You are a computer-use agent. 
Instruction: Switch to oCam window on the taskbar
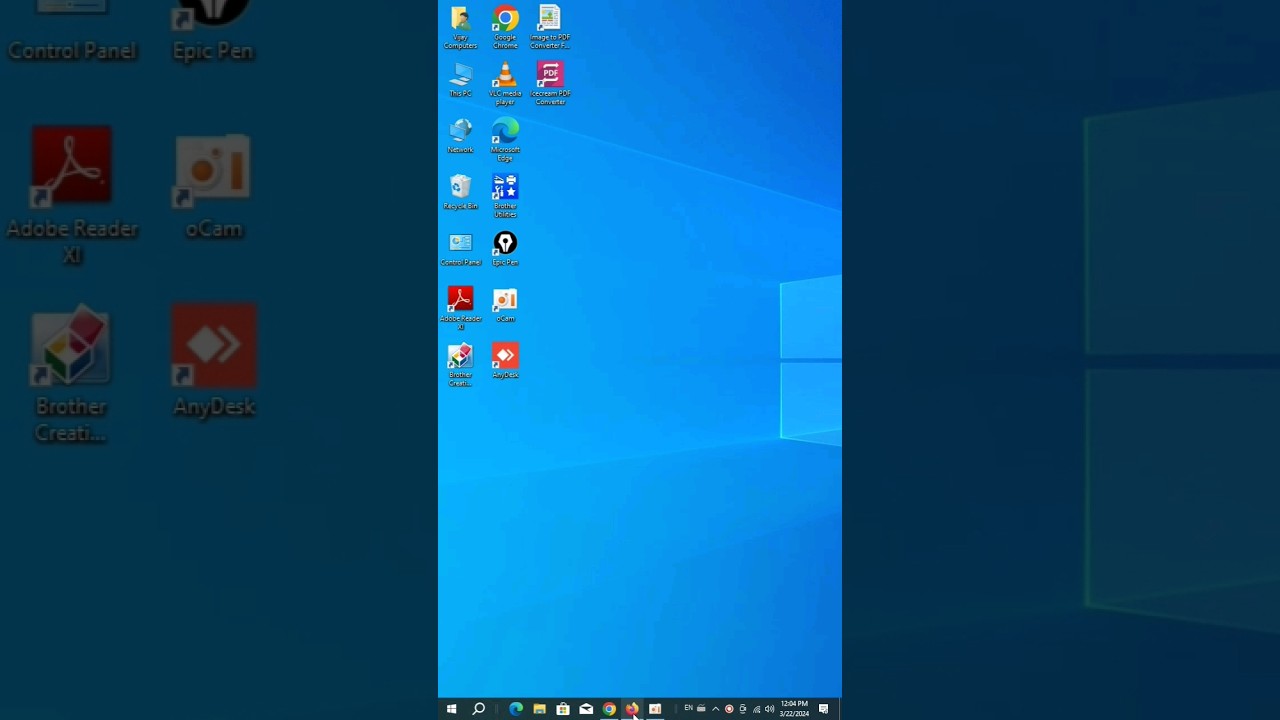click(x=655, y=709)
